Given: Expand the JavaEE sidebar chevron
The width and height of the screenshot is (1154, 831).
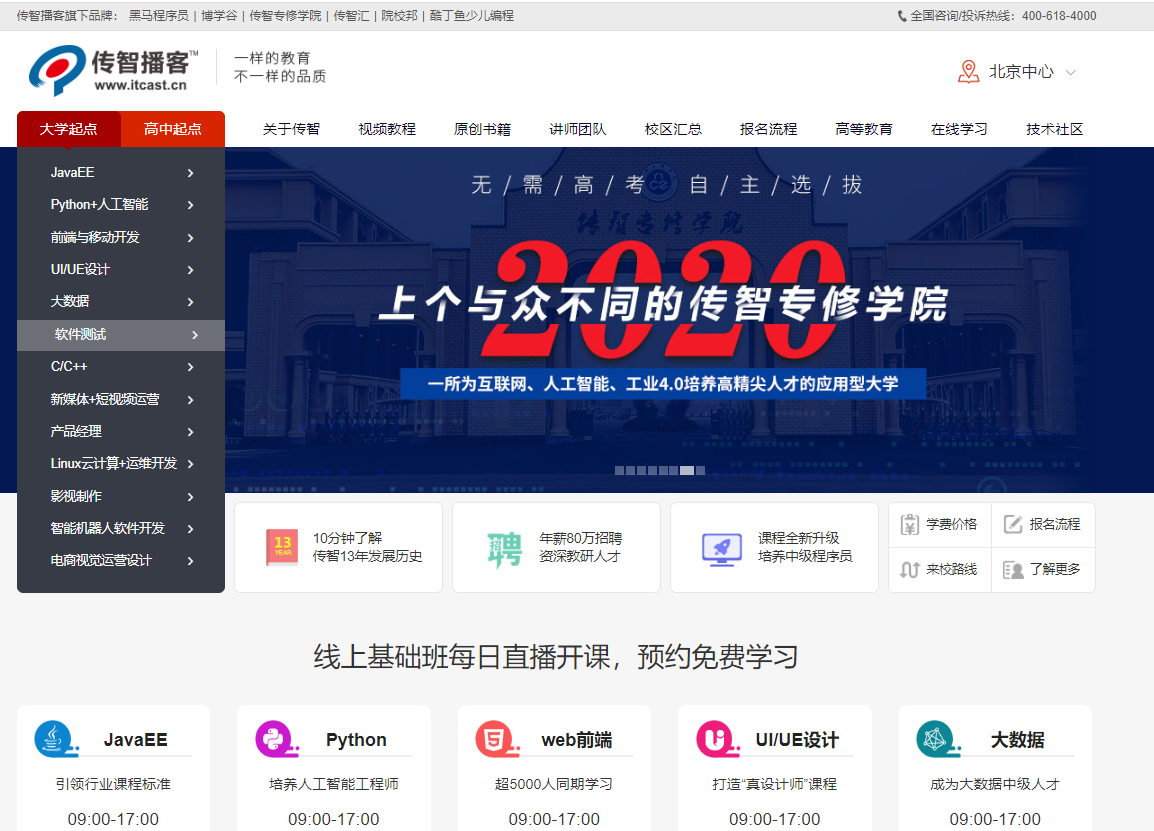Looking at the screenshot, I should click(191, 173).
